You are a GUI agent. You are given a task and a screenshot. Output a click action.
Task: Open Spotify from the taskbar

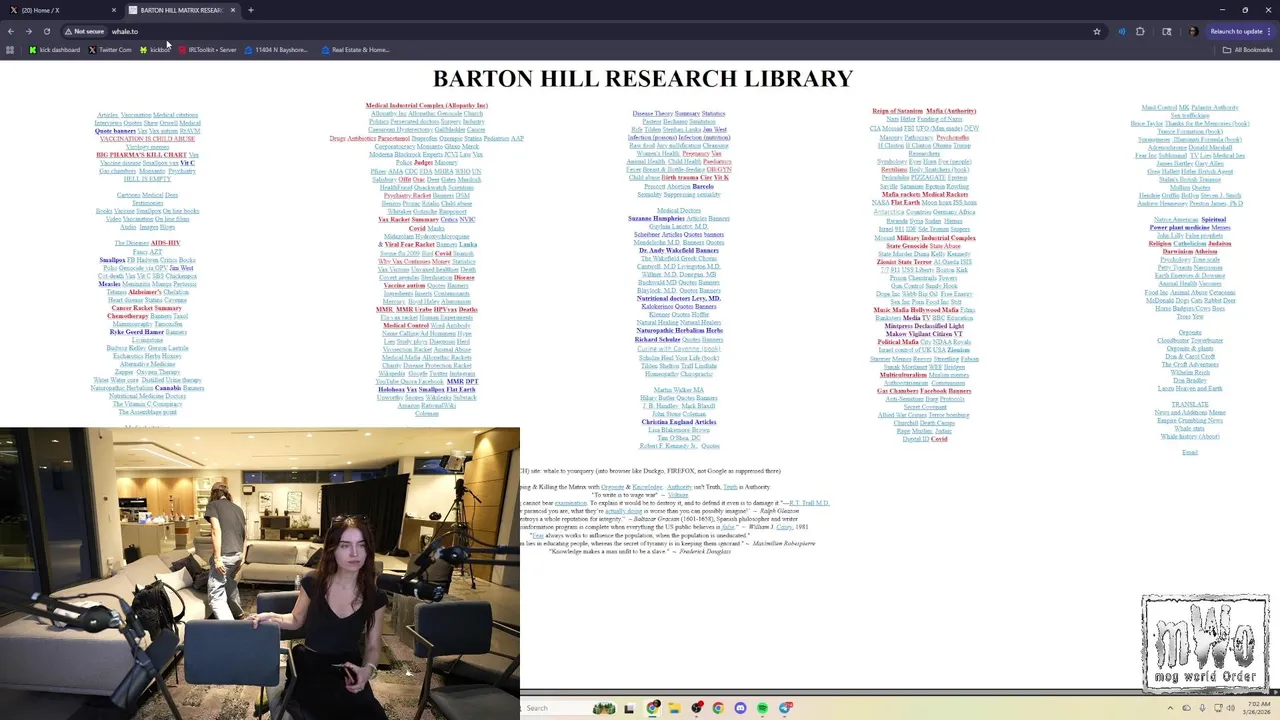[762, 708]
